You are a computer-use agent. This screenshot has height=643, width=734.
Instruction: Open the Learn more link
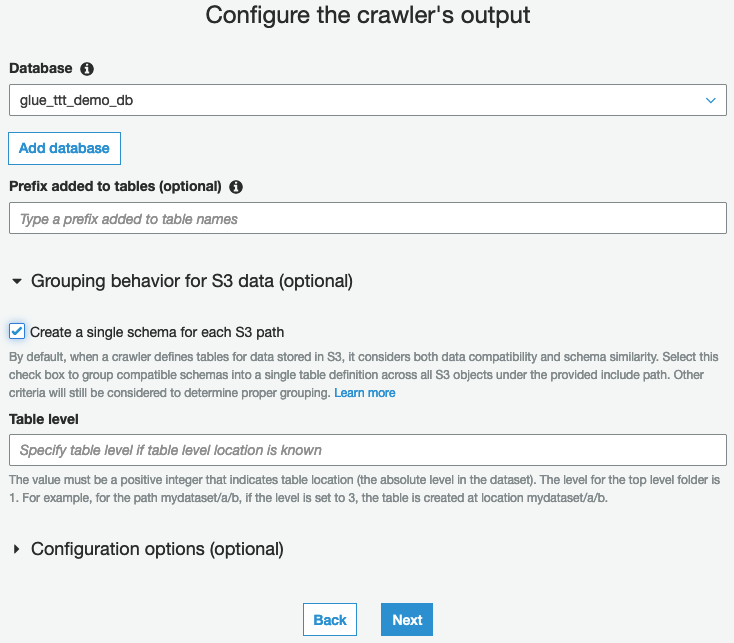[x=365, y=393]
